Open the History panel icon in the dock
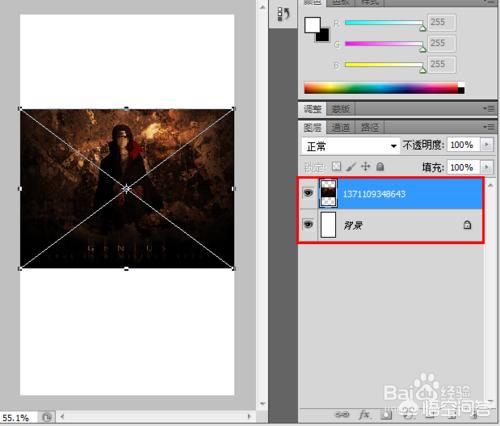 pos(283,14)
